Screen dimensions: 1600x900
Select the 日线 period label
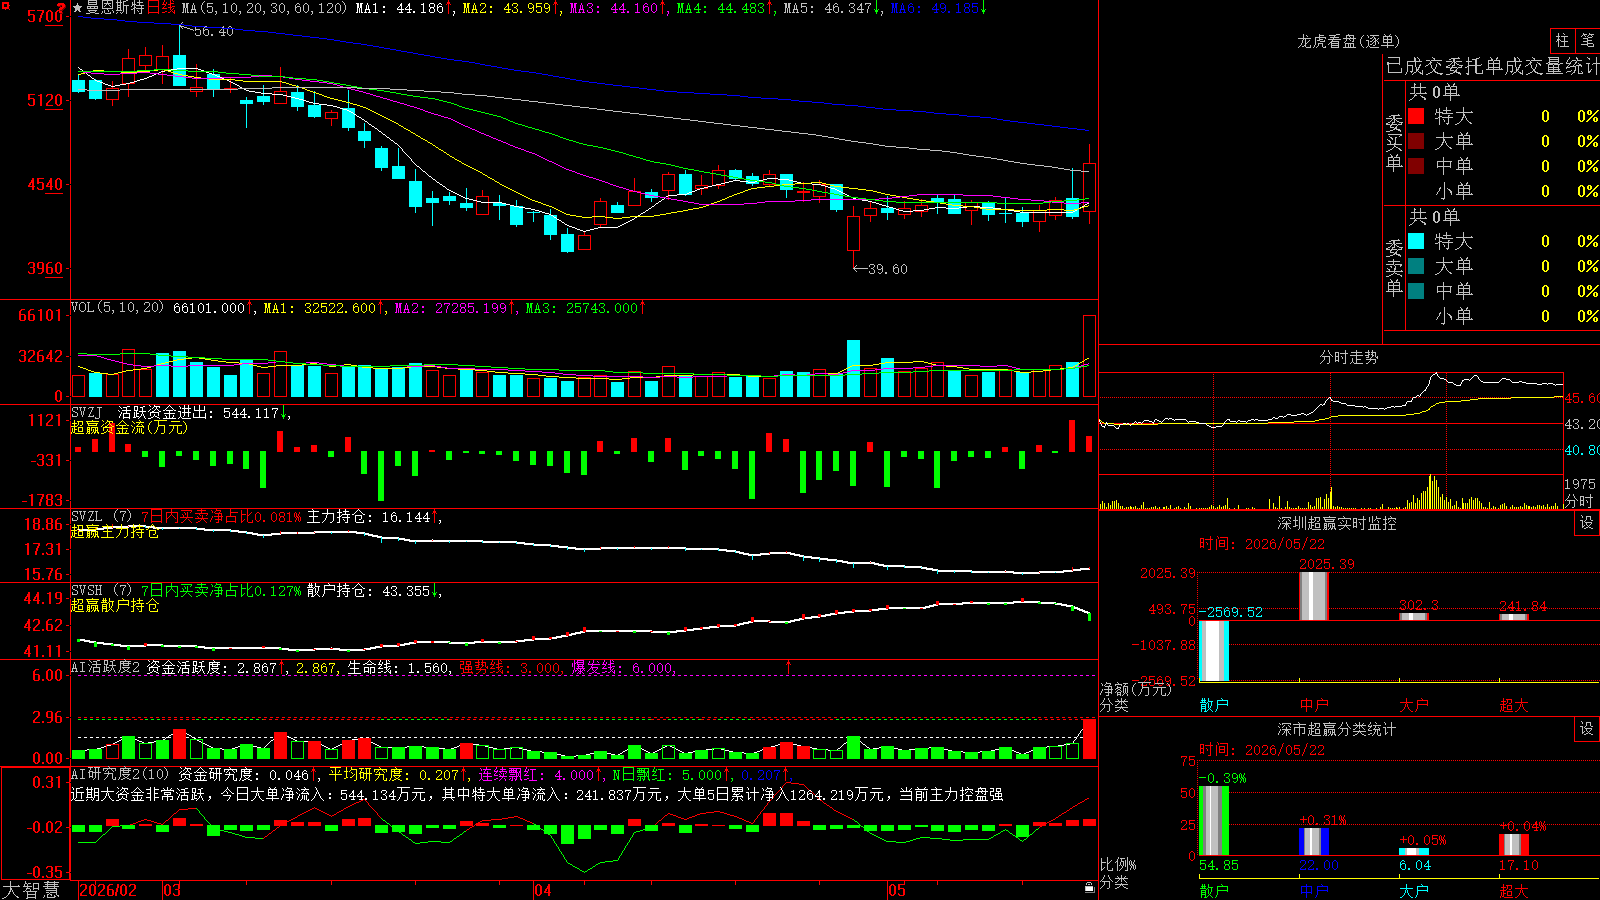161,8
